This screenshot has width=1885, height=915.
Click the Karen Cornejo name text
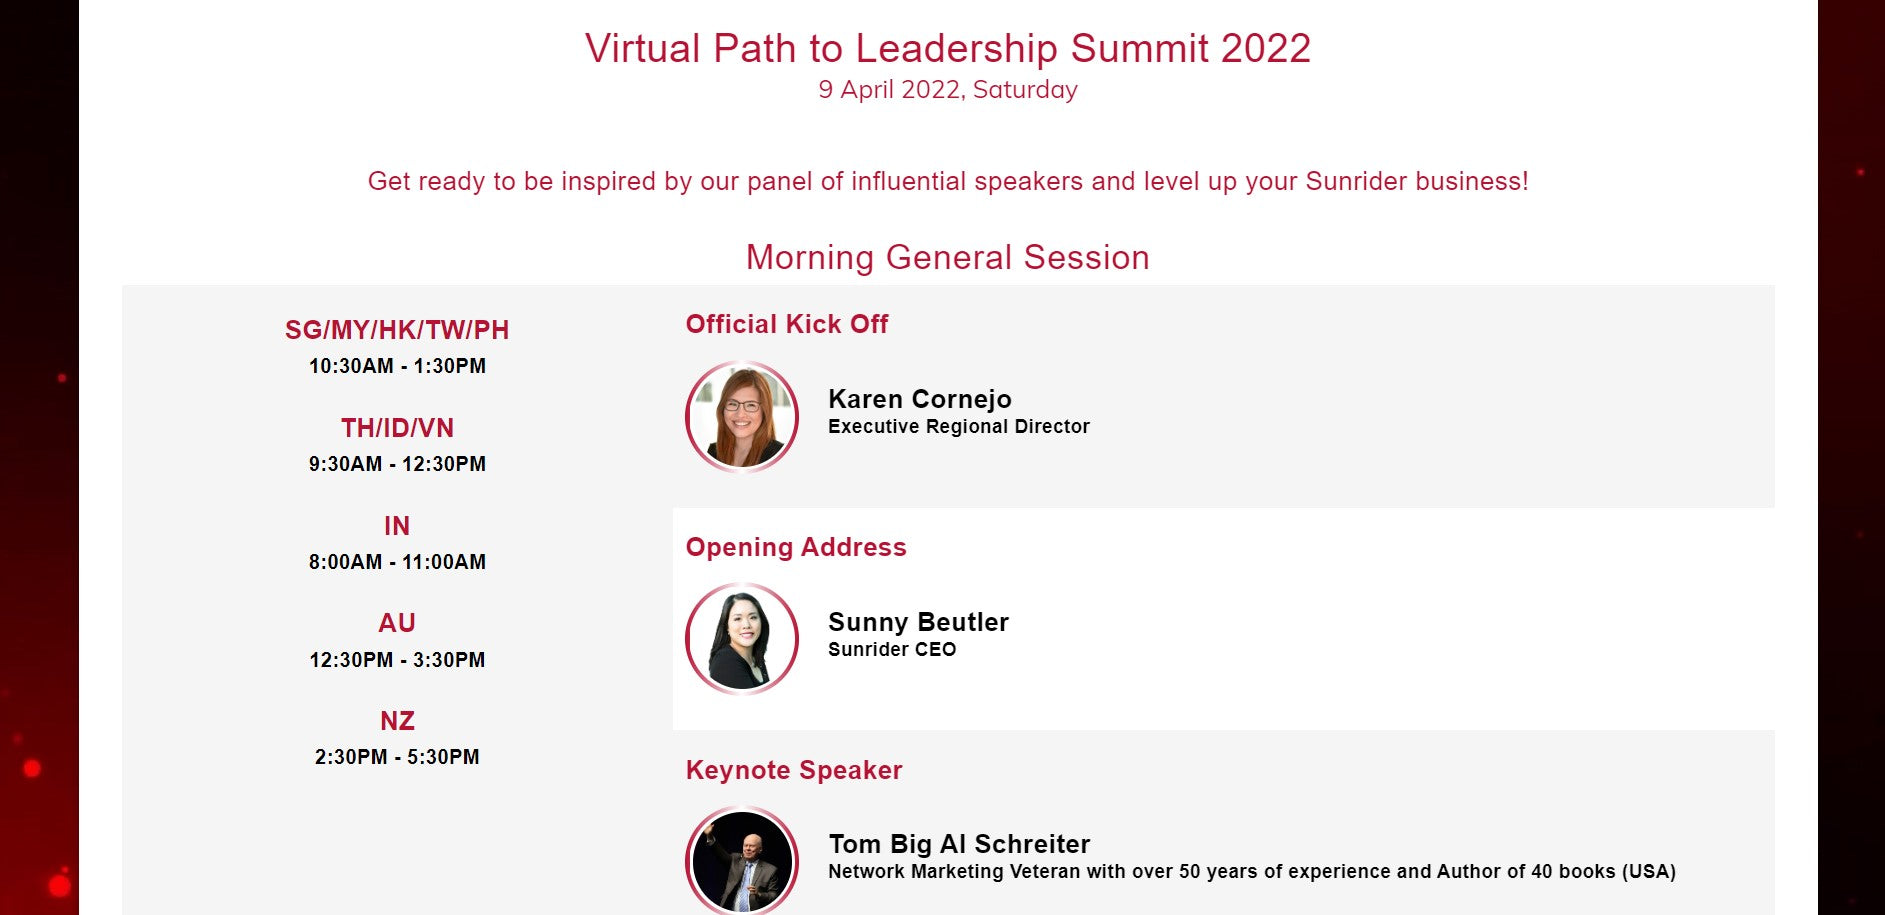coord(920,399)
